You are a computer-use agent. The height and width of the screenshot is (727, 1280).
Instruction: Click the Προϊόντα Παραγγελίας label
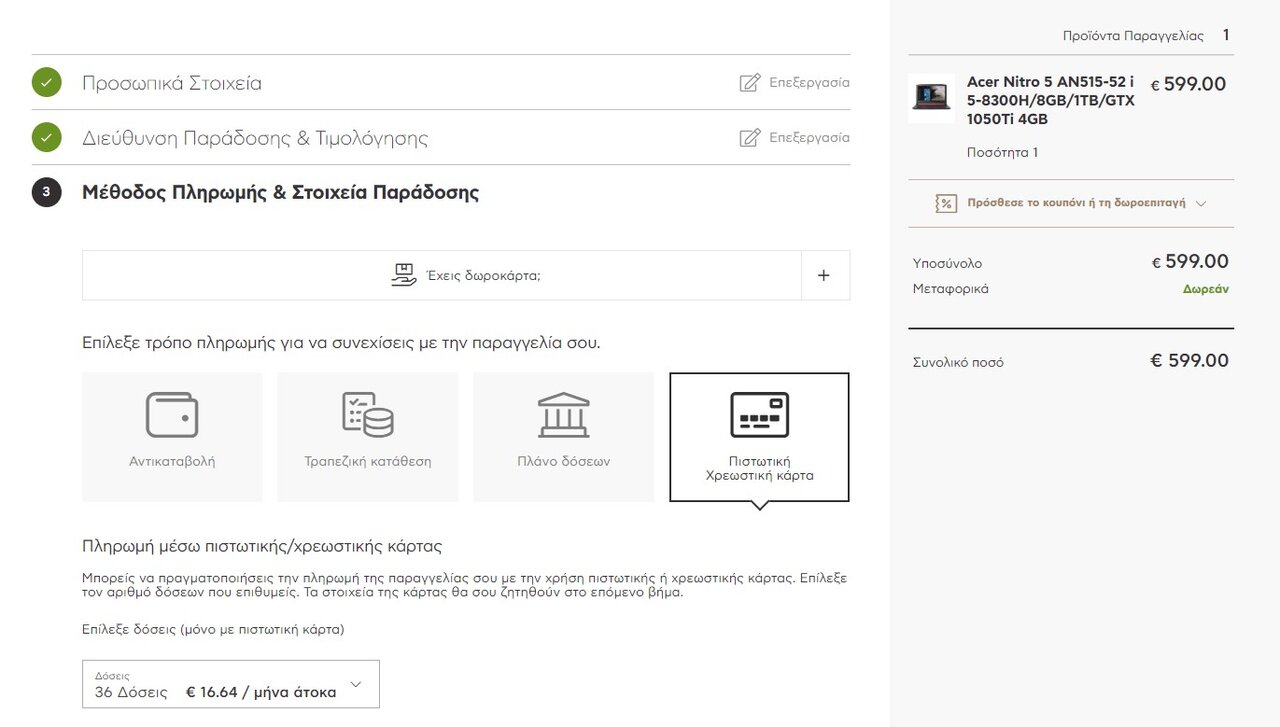1133,36
